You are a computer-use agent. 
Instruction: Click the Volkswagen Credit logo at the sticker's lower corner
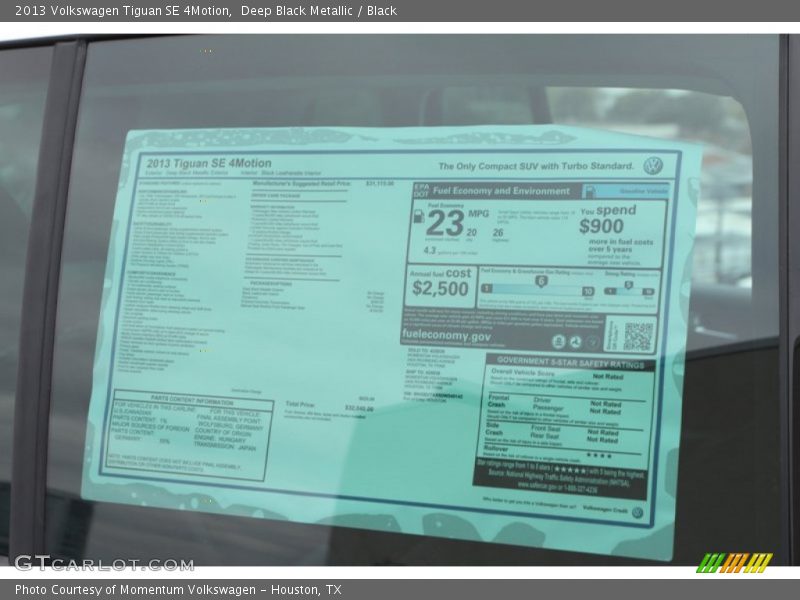(x=637, y=513)
